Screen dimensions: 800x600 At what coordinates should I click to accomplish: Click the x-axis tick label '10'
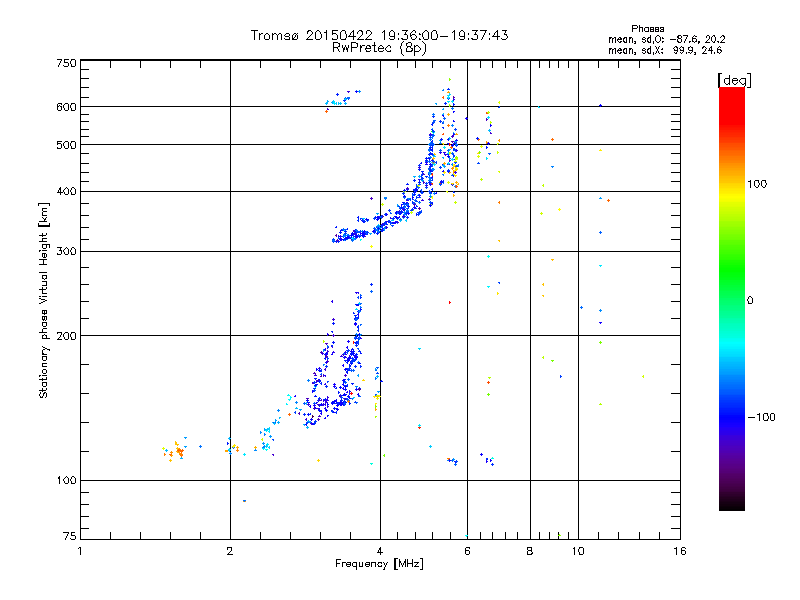(578, 551)
